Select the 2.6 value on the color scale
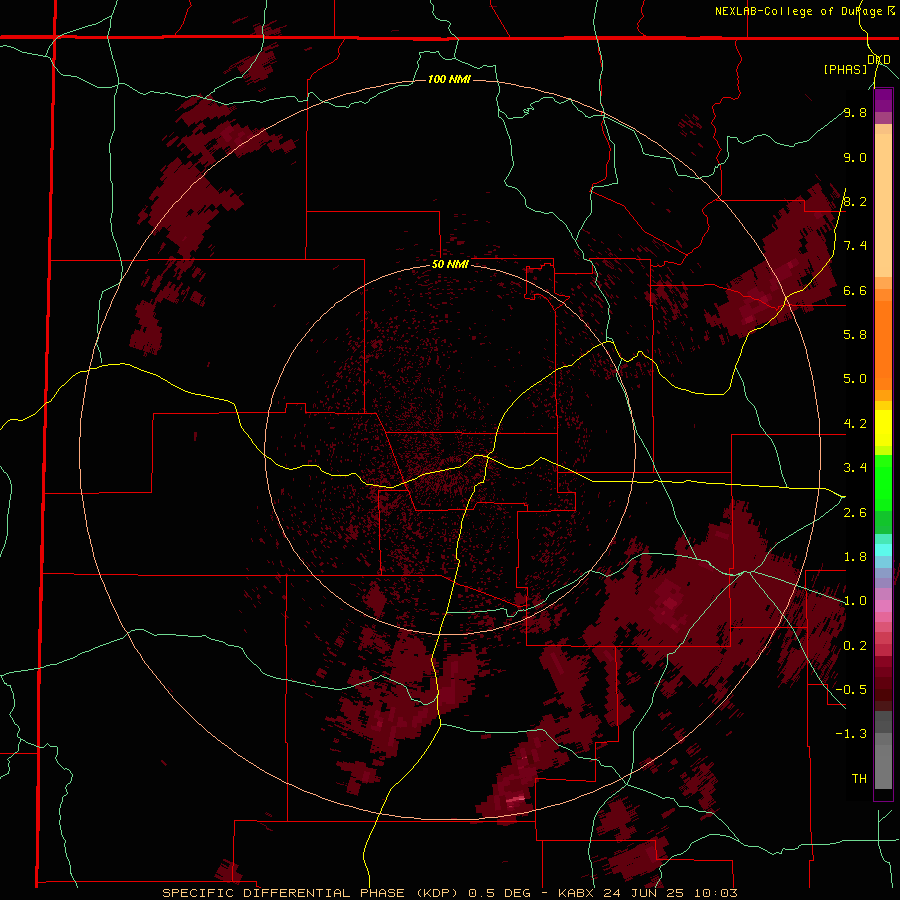Screen dimensions: 900x900 pyautogui.click(x=855, y=512)
